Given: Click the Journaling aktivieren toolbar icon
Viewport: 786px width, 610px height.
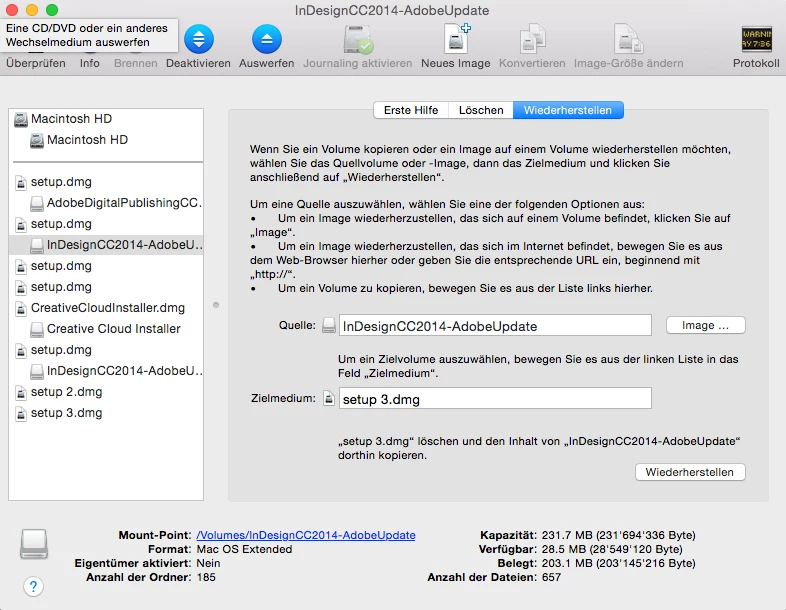Looking at the screenshot, I should [357, 39].
